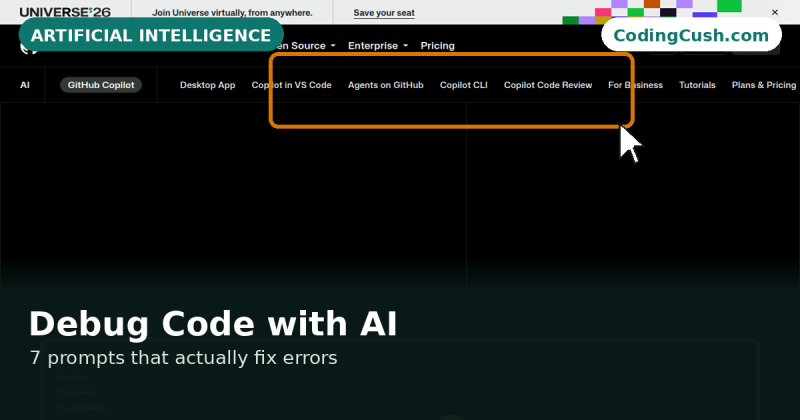Expand the Enterprise dropdown menu
Image resolution: width=800 pixels, height=420 pixels.
click(x=378, y=45)
